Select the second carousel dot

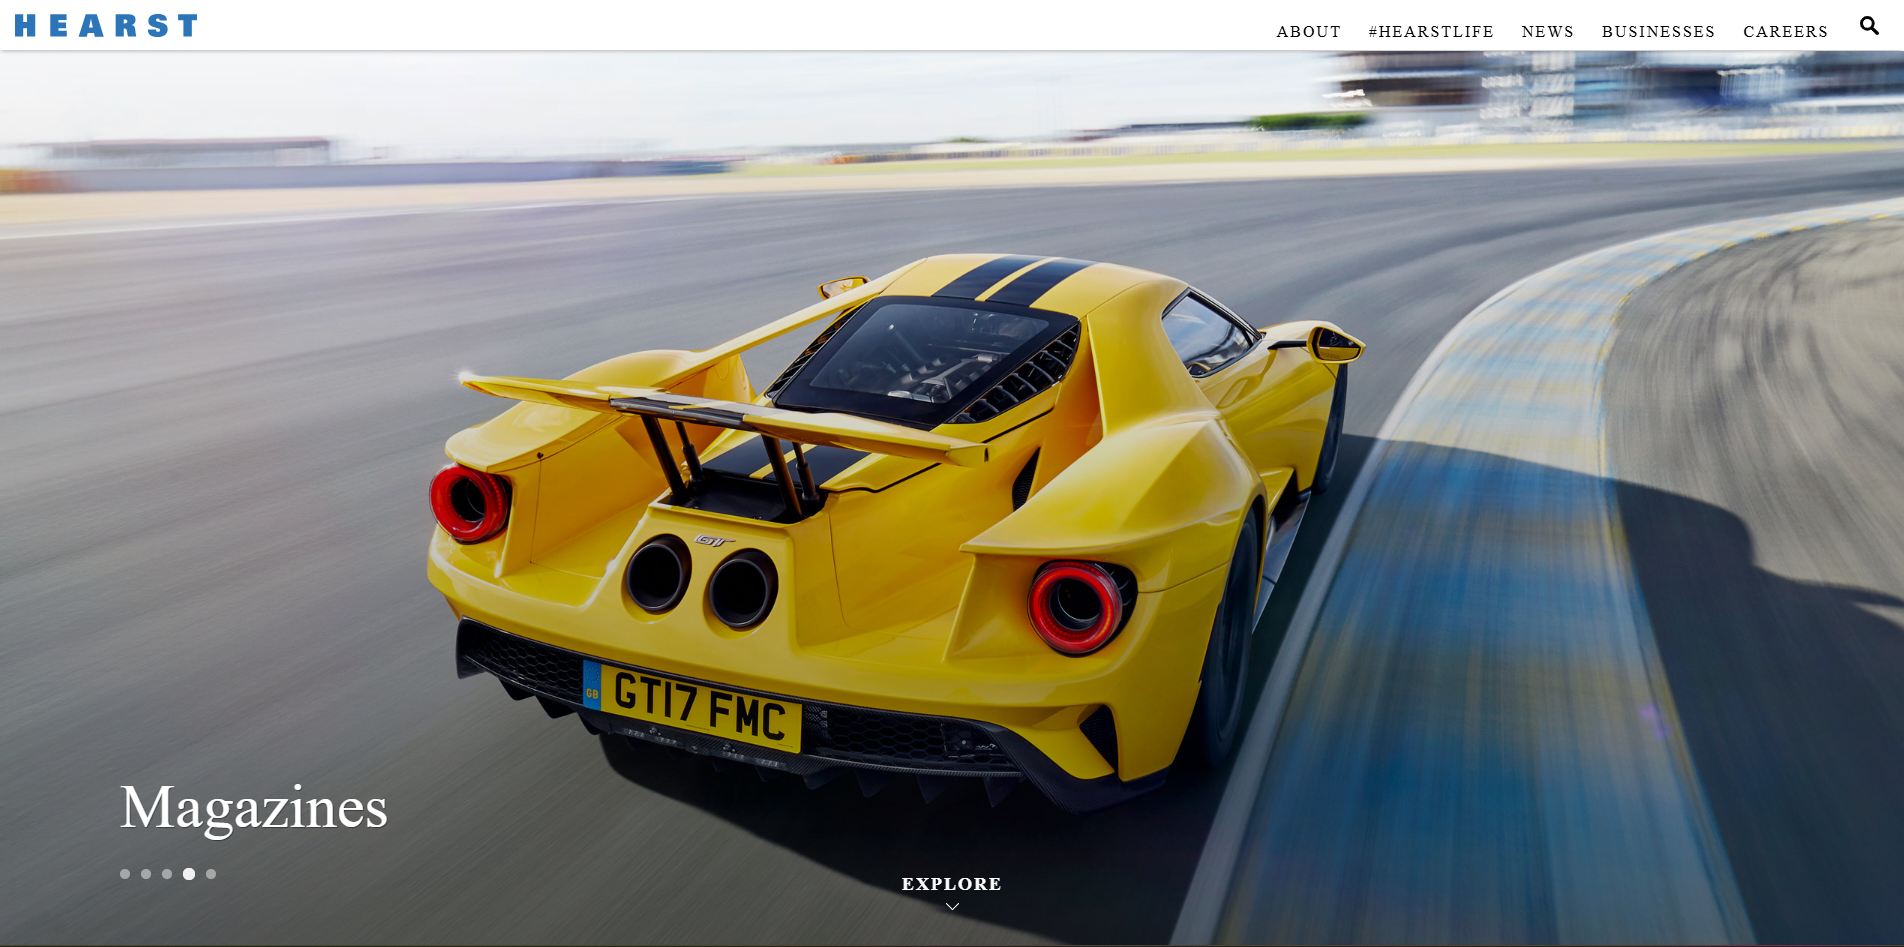point(146,874)
